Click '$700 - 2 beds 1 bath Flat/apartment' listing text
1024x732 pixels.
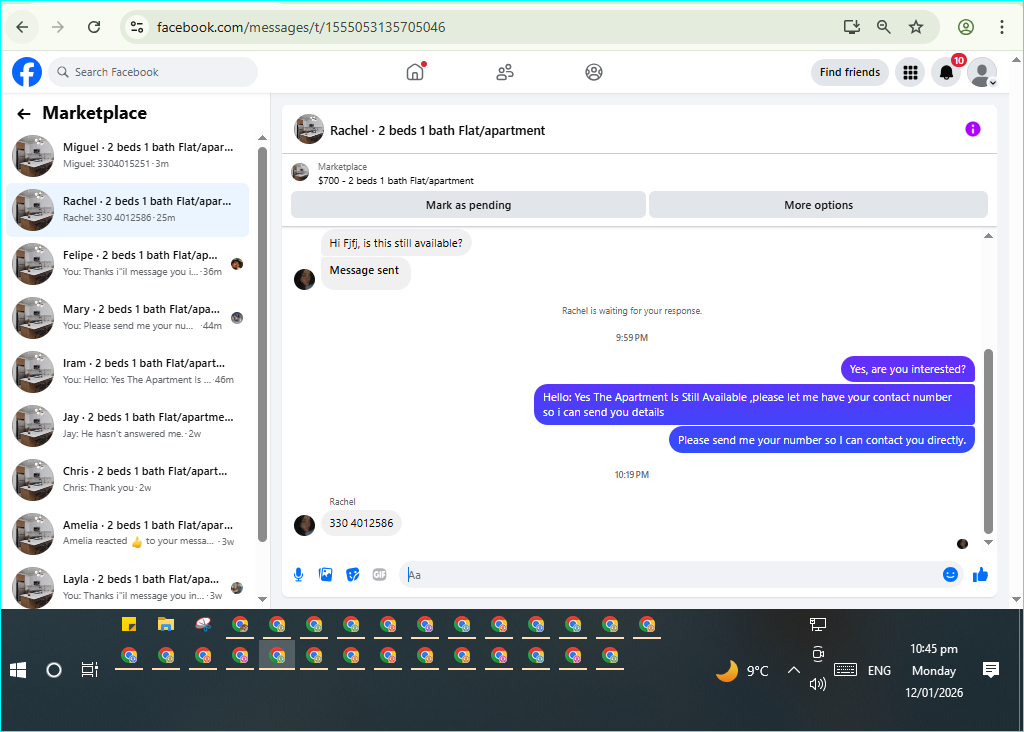[396, 181]
